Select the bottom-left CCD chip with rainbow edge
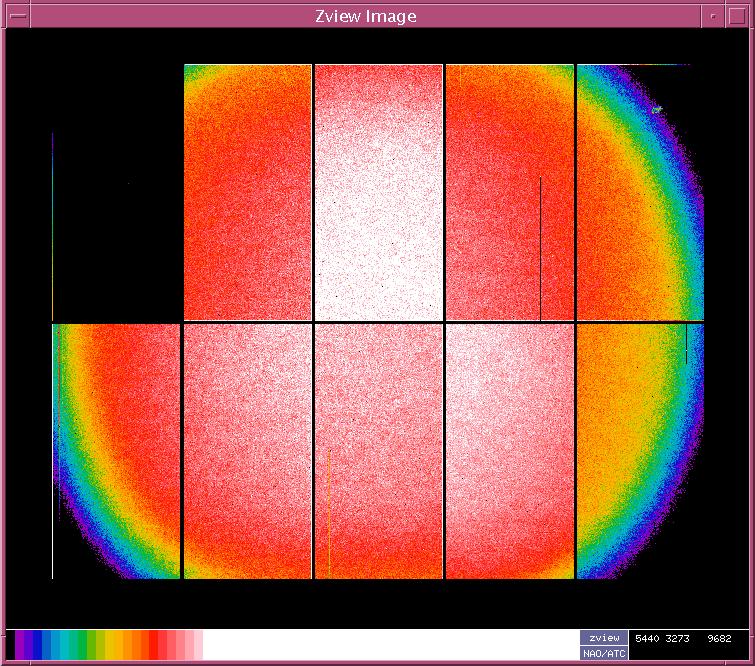Screen dimensions: 755x666 [116, 450]
